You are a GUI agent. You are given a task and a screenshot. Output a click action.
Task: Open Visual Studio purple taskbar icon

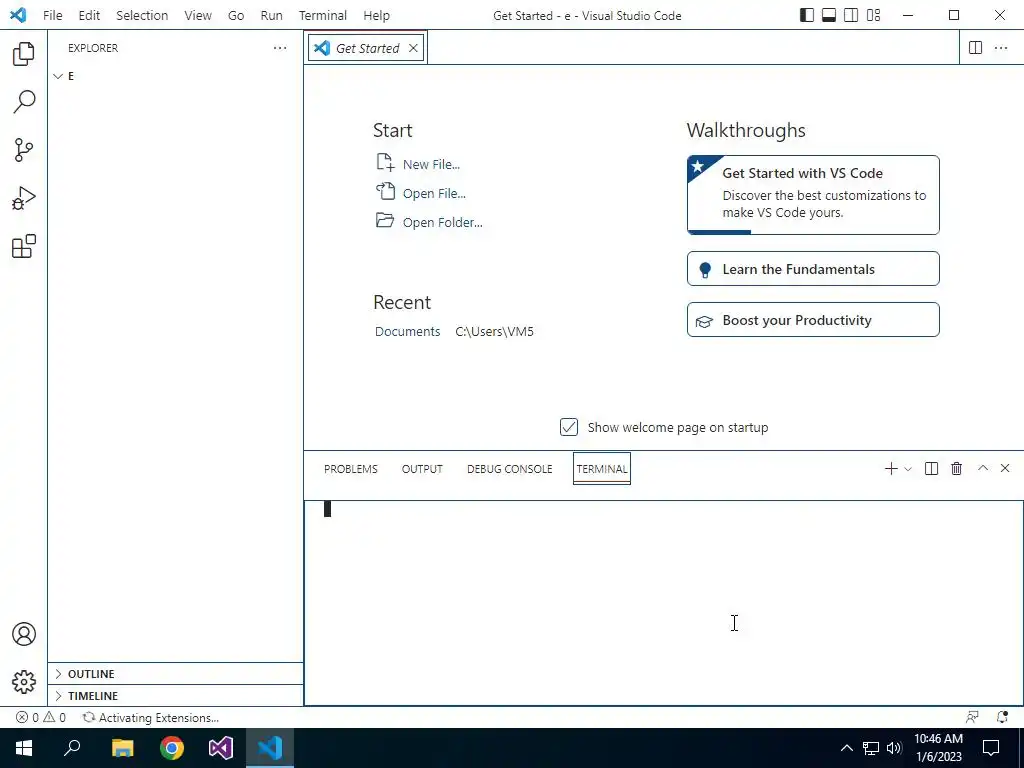[x=221, y=748]
